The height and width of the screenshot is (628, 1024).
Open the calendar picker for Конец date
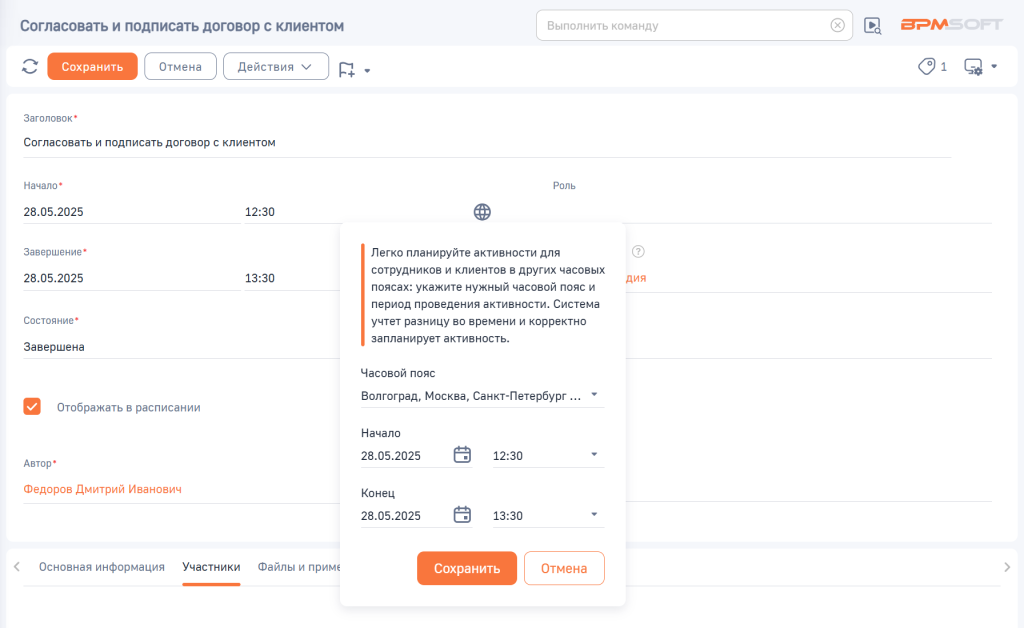click(462, 515)
